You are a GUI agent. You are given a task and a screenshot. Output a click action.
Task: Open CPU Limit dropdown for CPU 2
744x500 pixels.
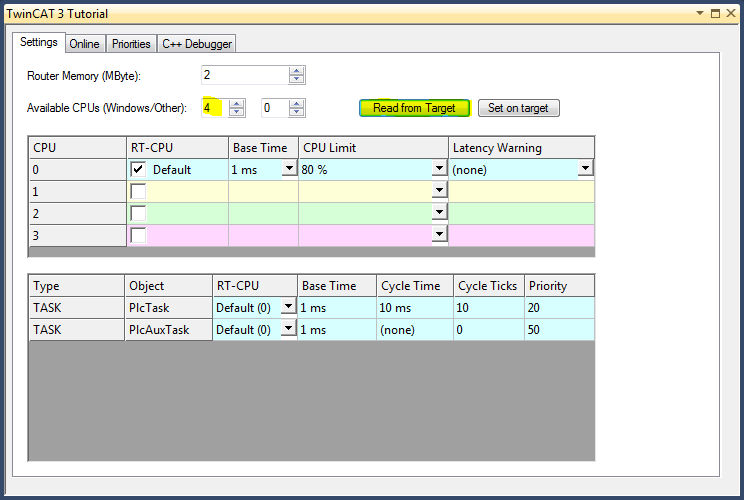tap(439, 212)
